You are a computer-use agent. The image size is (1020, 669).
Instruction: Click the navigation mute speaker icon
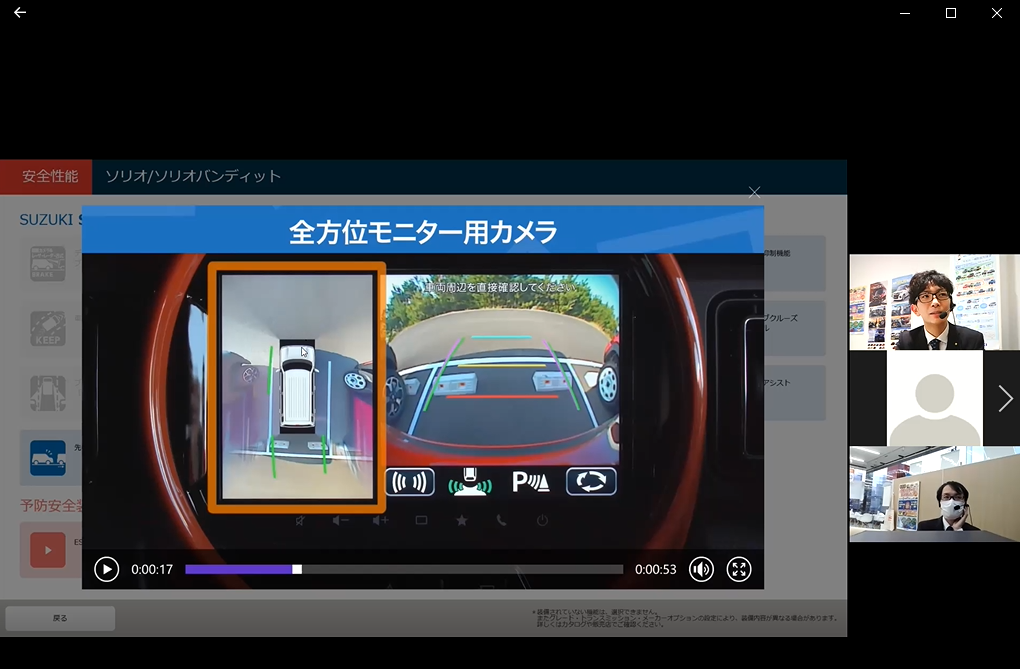pyautogui.click(x=300, y=521)
